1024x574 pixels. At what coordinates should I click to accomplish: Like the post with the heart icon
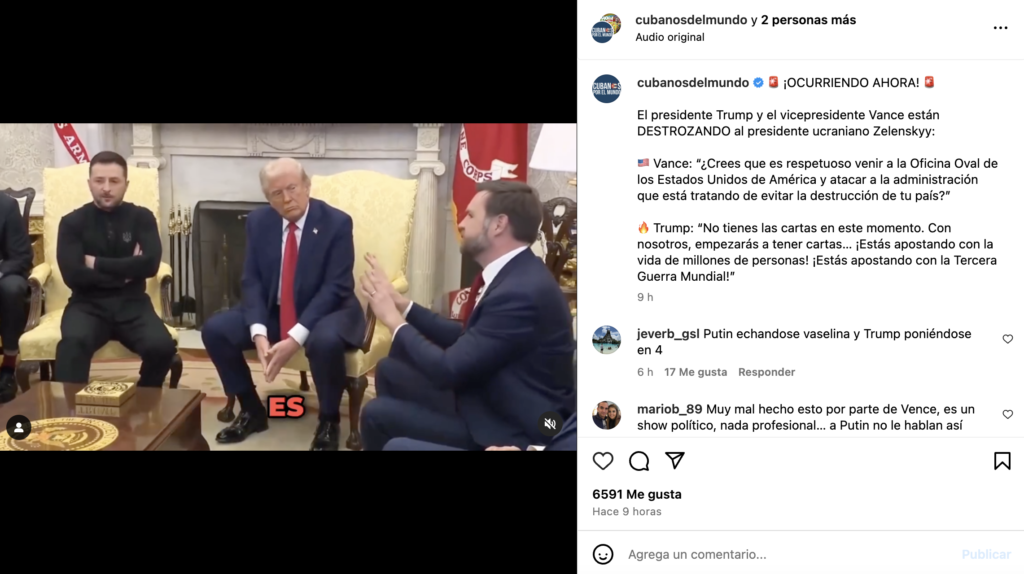[x=603, y=461]
